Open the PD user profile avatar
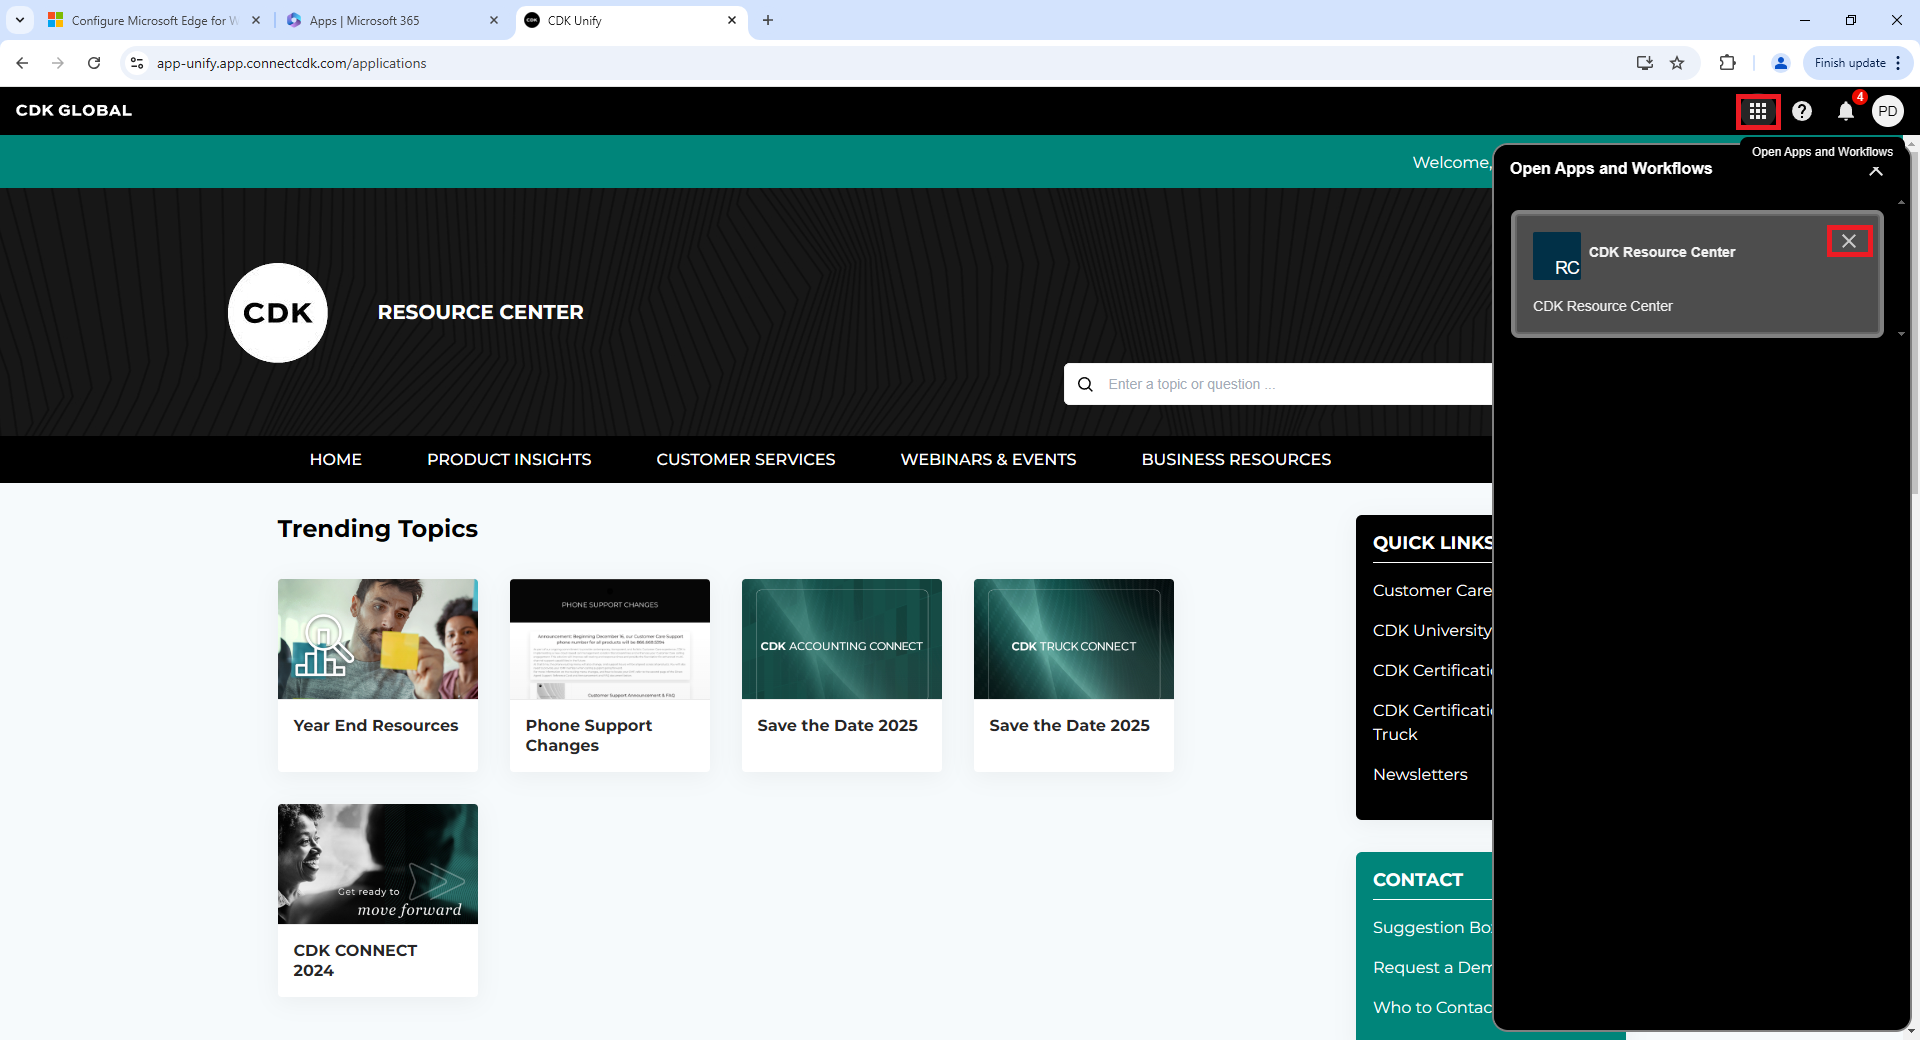This screenshot has width=1920, height=1040. click(1887, 111)
